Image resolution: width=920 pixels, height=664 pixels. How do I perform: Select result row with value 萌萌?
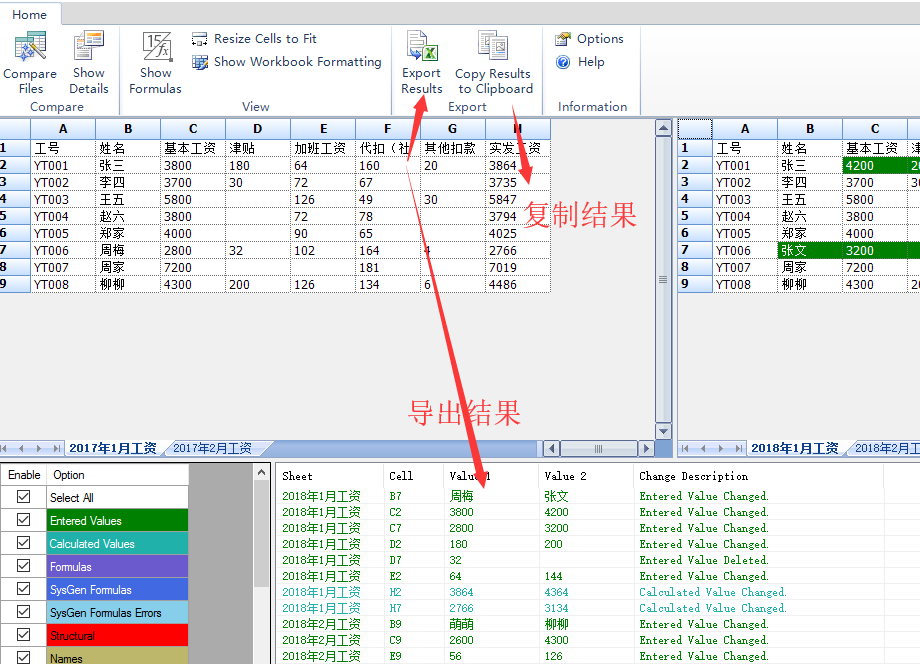point(597,624)
